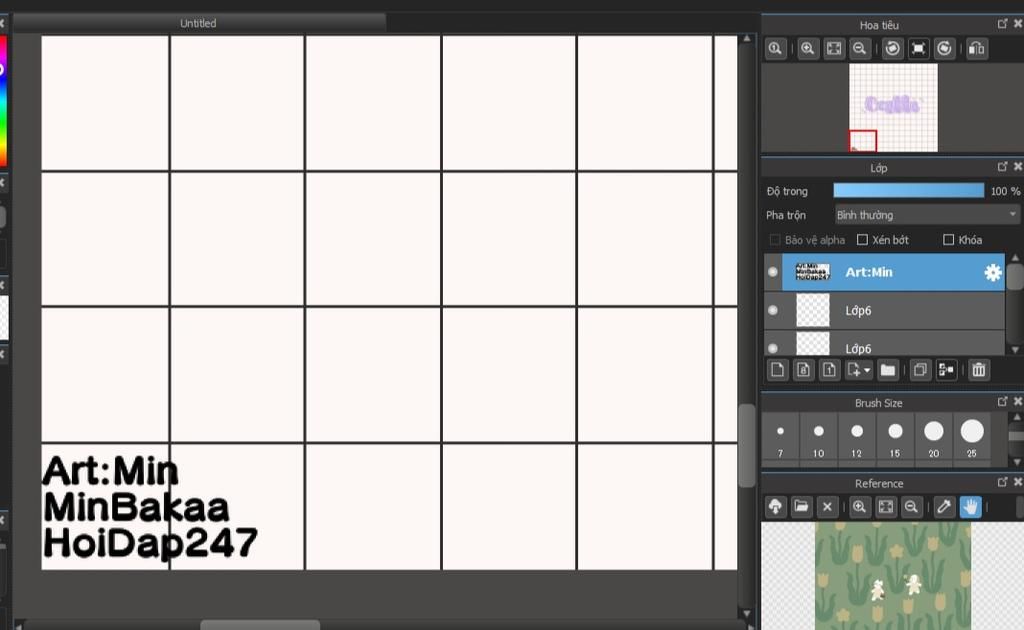Check the Bảo vệ alpha checkbox
The image size is (1024, 630).
[775, 240]
